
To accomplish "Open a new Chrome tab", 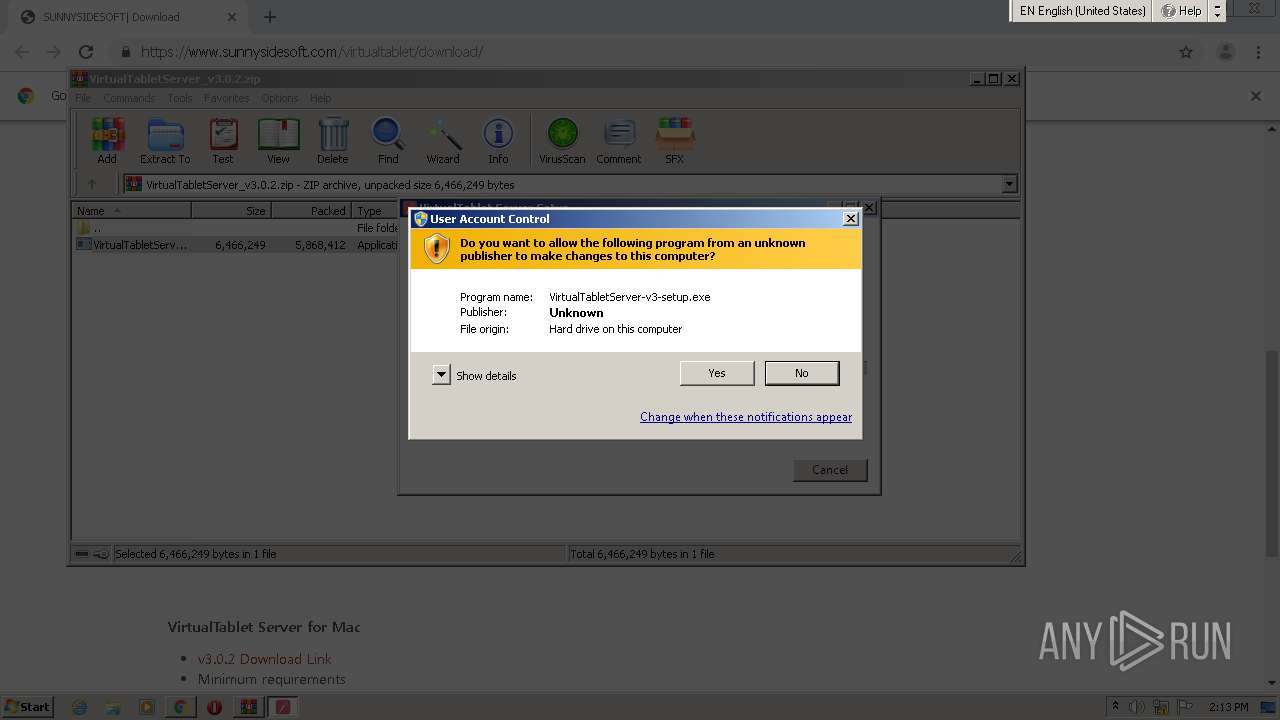I will pos(270,16).
